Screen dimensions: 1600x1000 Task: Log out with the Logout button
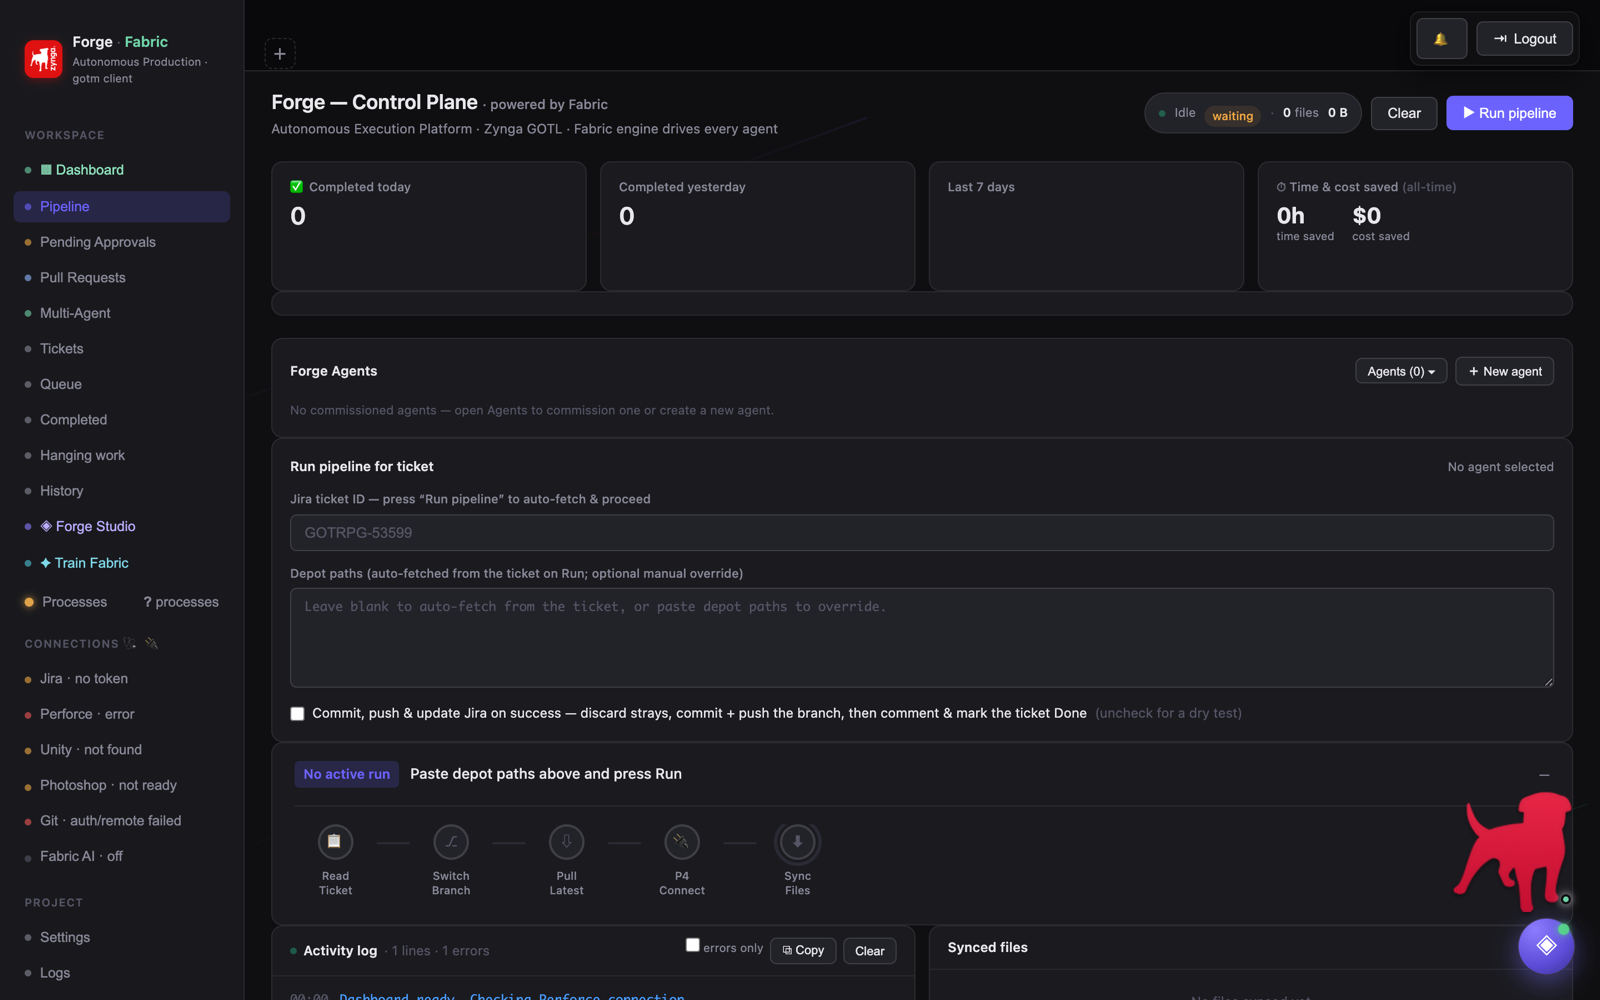coord(1524,39)
